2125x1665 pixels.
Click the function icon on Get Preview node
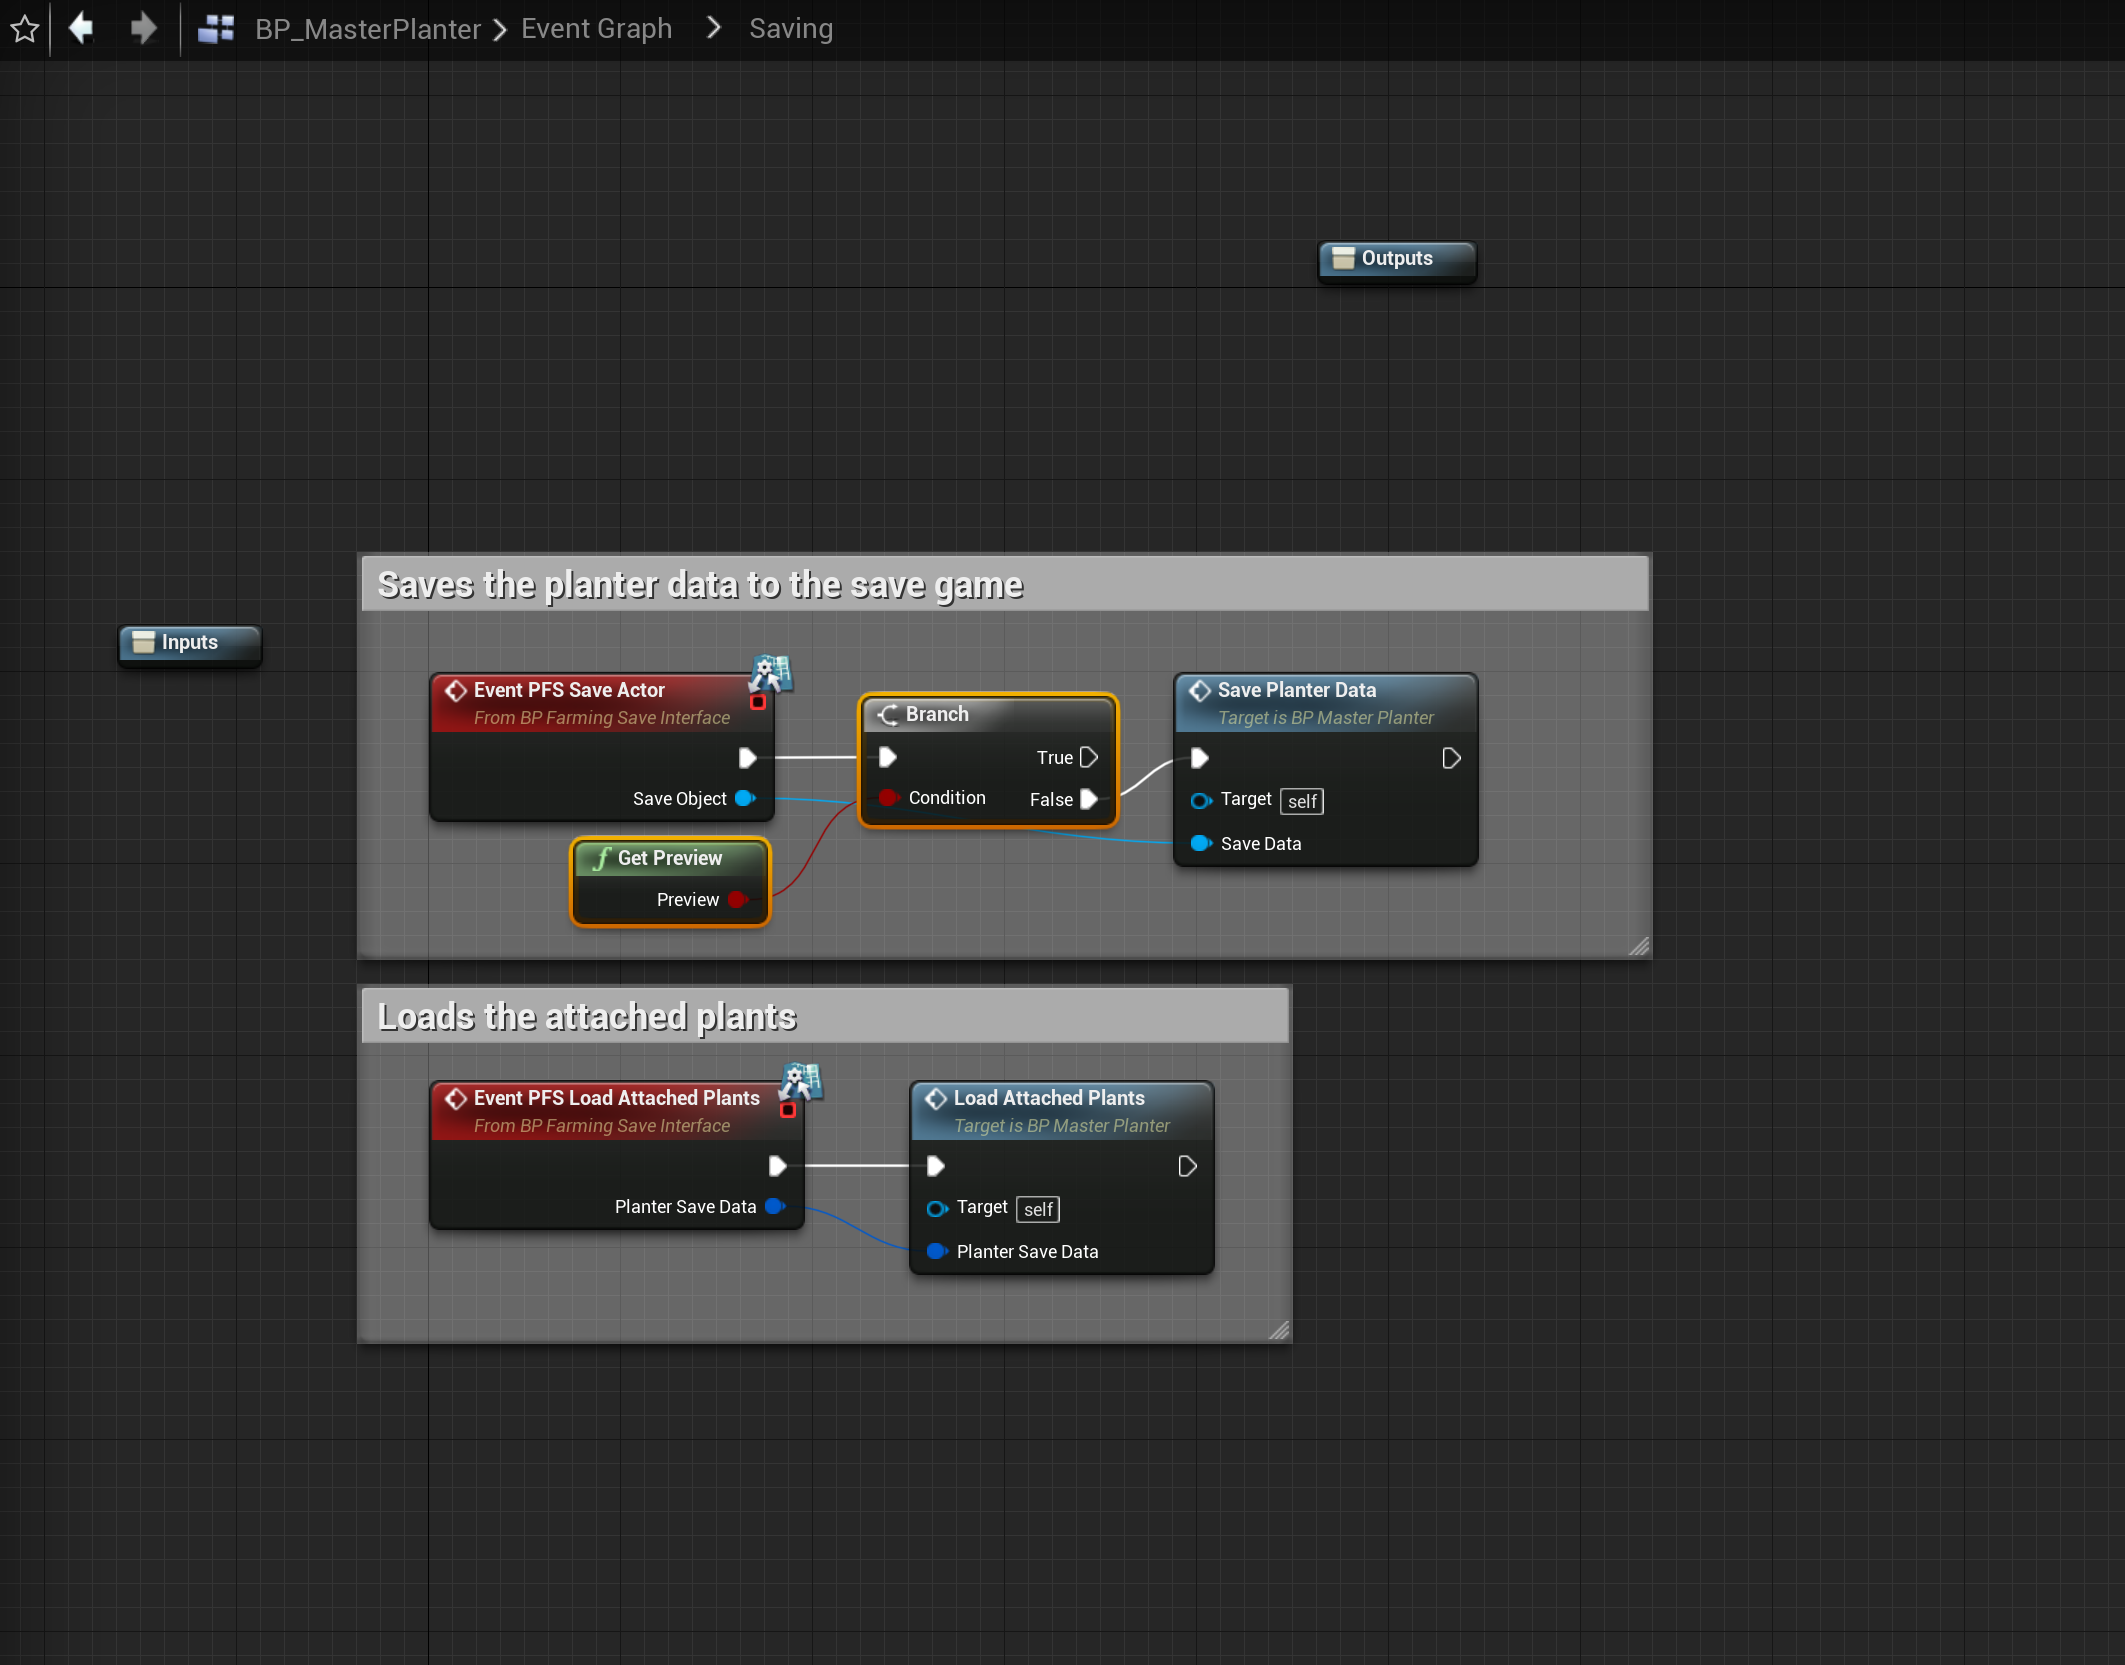(x=602, y=858)
